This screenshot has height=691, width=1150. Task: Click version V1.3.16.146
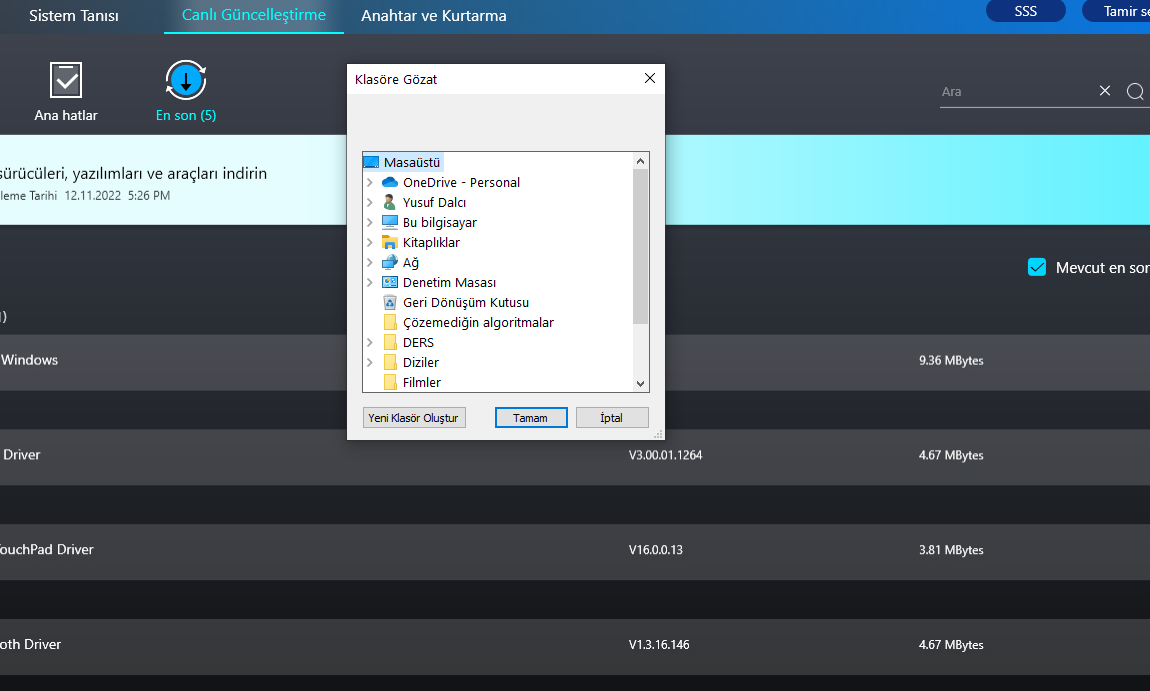(x=659, y=644)
